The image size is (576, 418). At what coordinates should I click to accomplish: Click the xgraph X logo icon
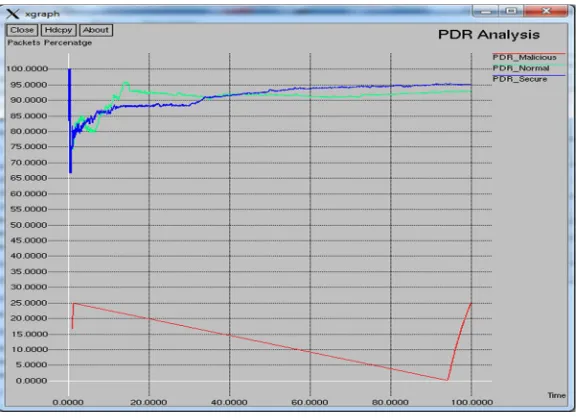point(12,14)
